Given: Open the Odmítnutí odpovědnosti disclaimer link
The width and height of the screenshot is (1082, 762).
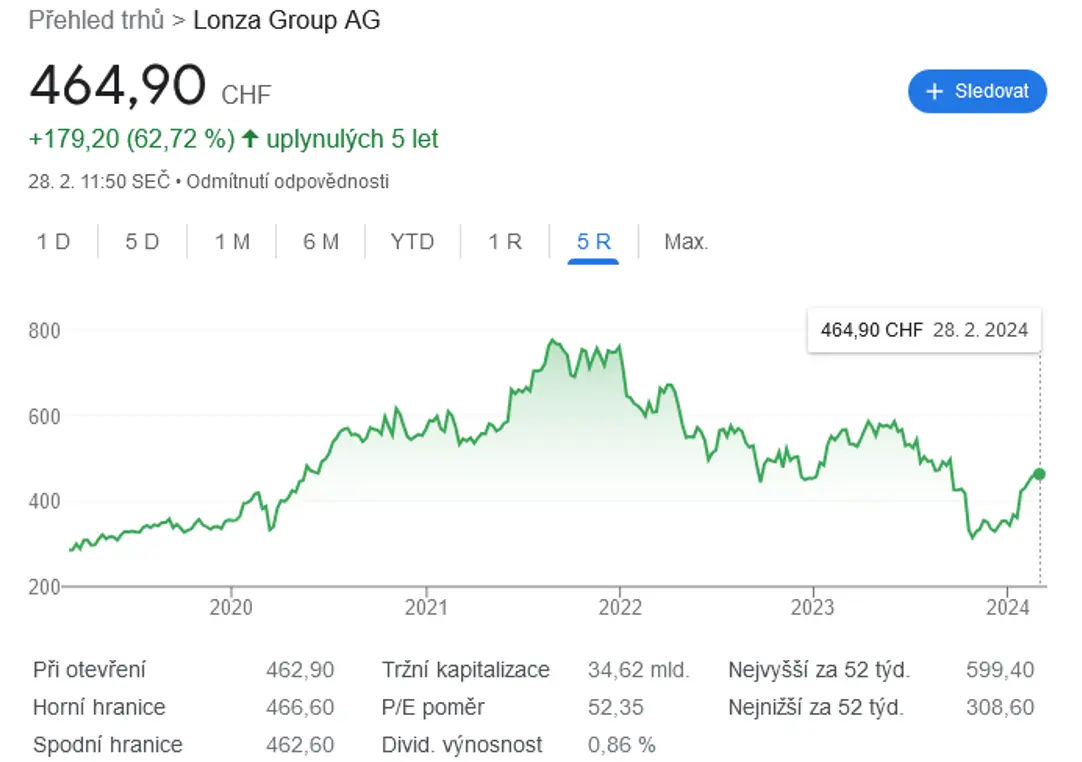Looking at the screenshot, I should [288, 182].
